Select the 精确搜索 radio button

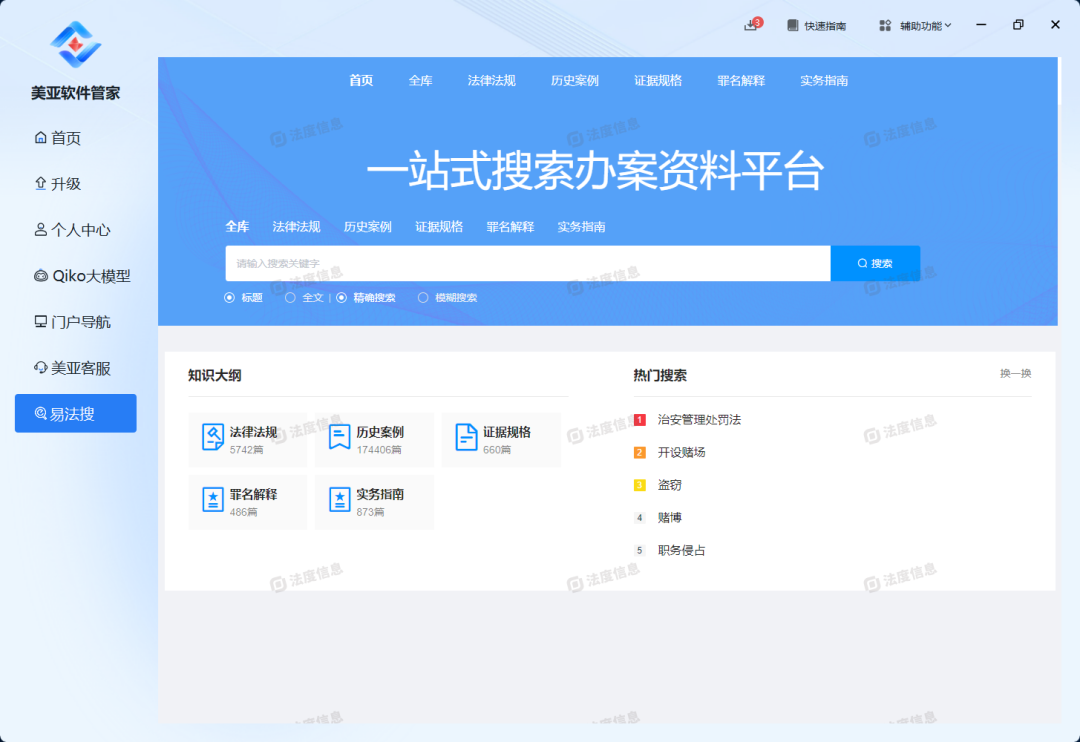342,298
